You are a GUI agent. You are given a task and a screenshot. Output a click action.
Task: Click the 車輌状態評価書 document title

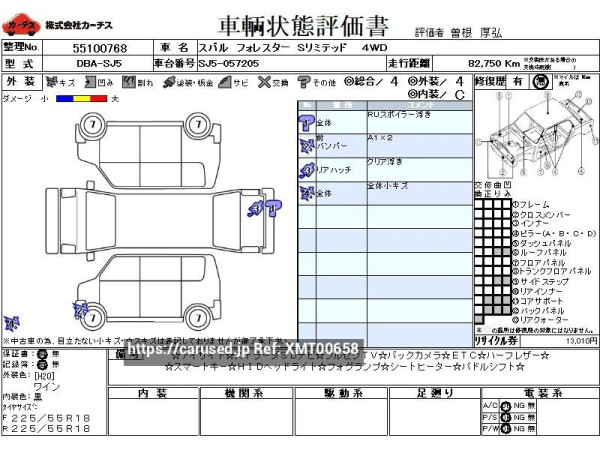303,26
